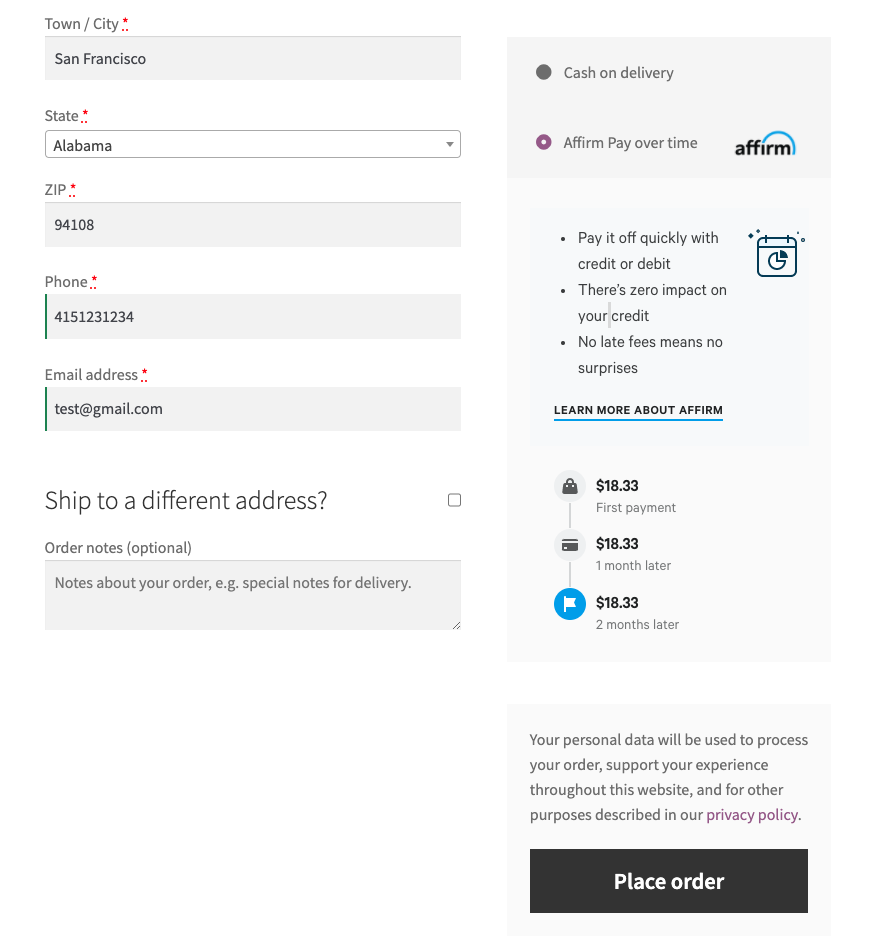
Task: Open the privacy policy link
Action: (x=752, y=814)
